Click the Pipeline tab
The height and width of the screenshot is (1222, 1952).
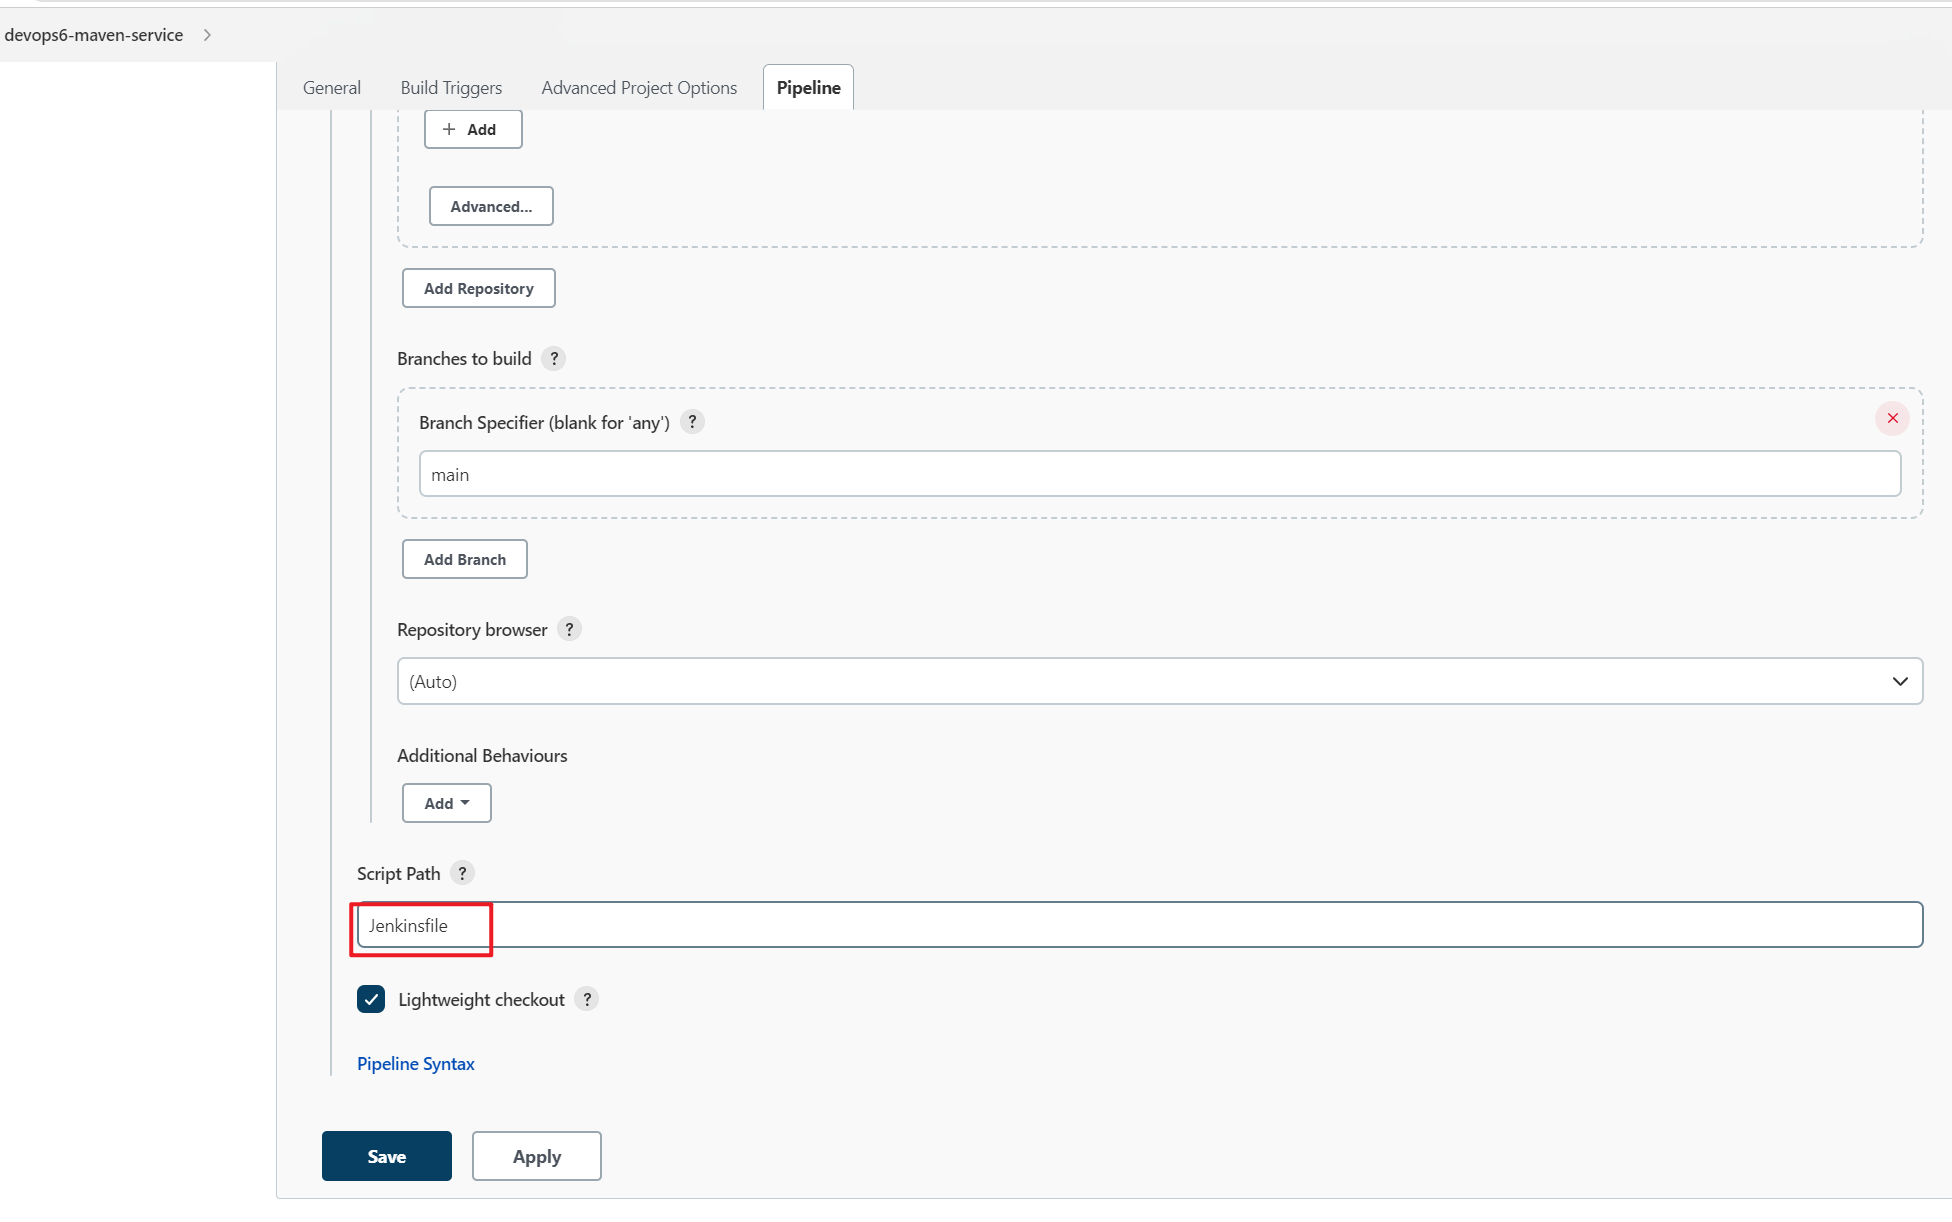pyautogui.click(x=806, y=87)
